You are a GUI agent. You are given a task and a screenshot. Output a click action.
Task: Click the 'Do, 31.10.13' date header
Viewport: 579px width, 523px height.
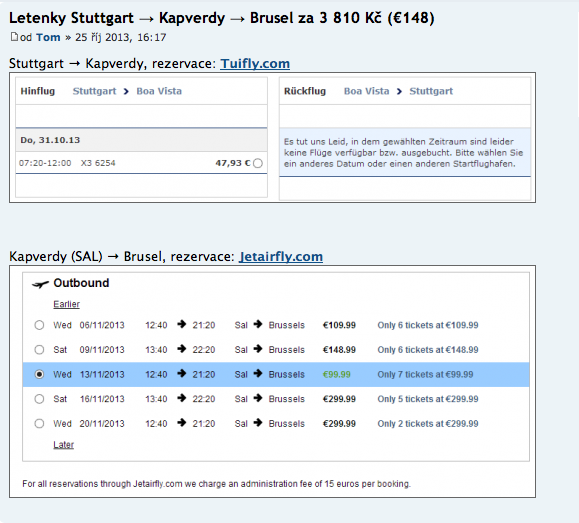click(x=50, y=140)
